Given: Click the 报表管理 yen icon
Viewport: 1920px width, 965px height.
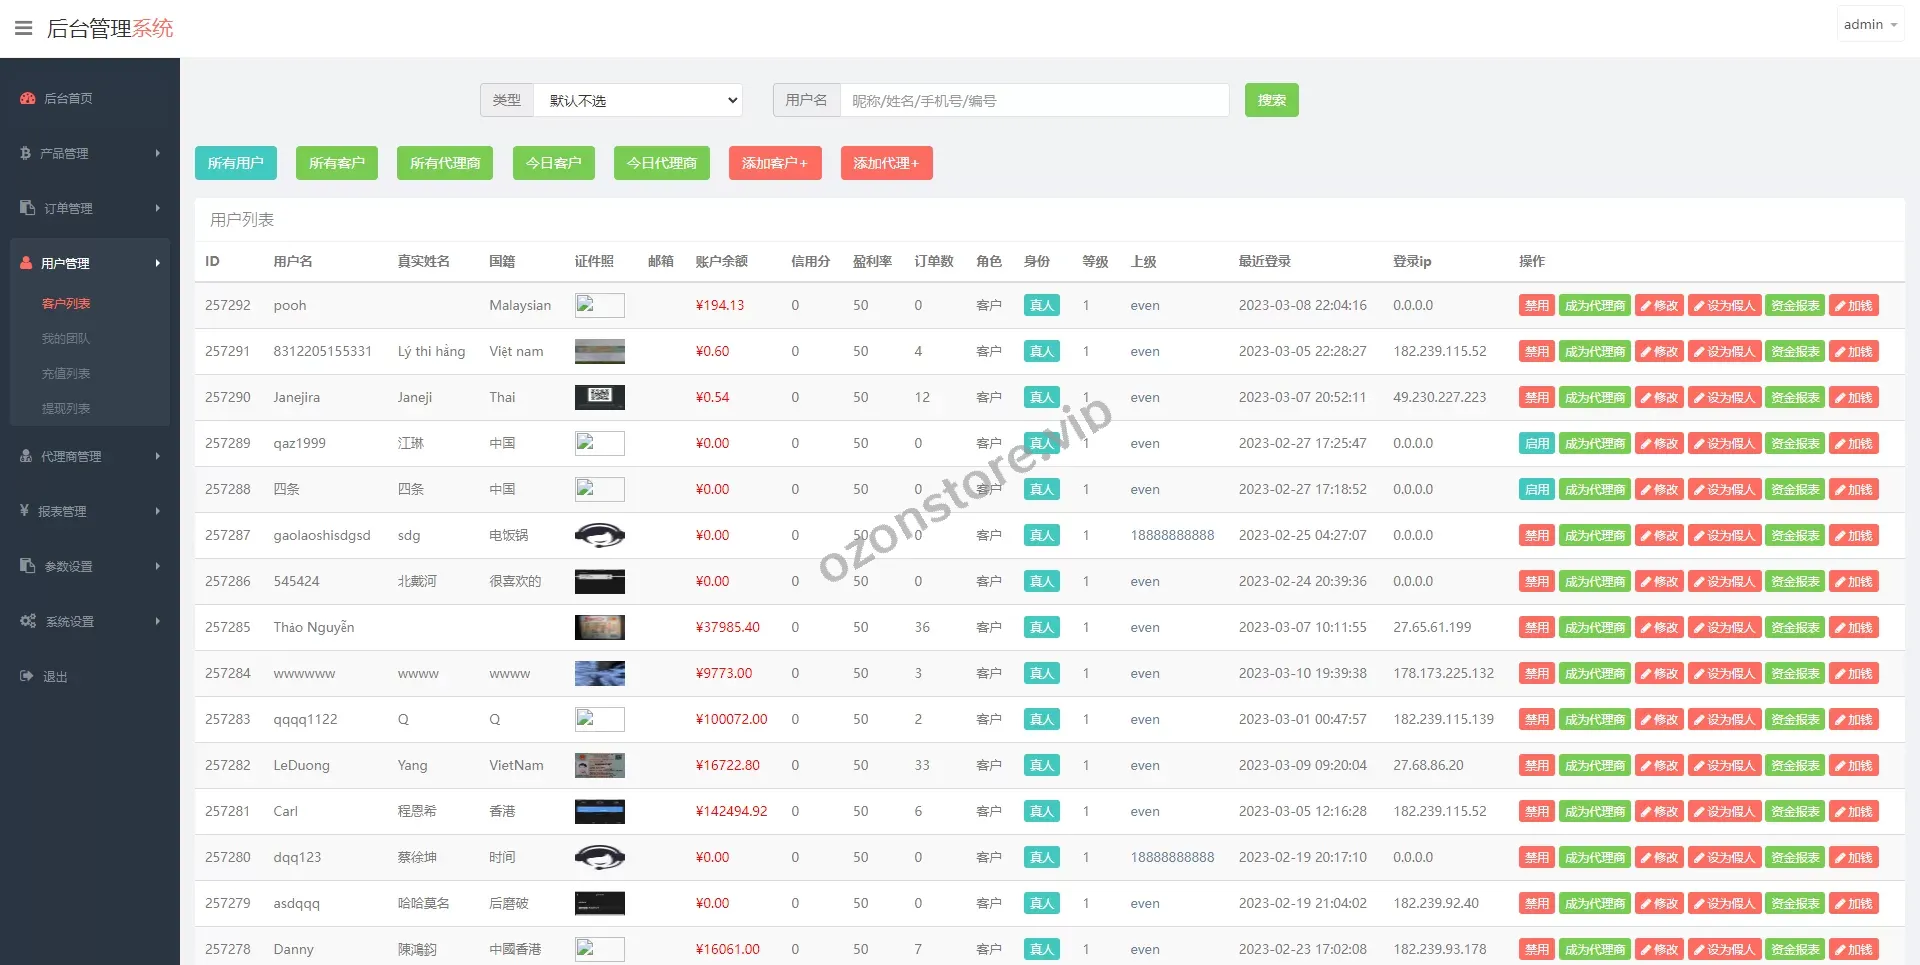Looking at the screenshot, I should click(x=24, y=511).
